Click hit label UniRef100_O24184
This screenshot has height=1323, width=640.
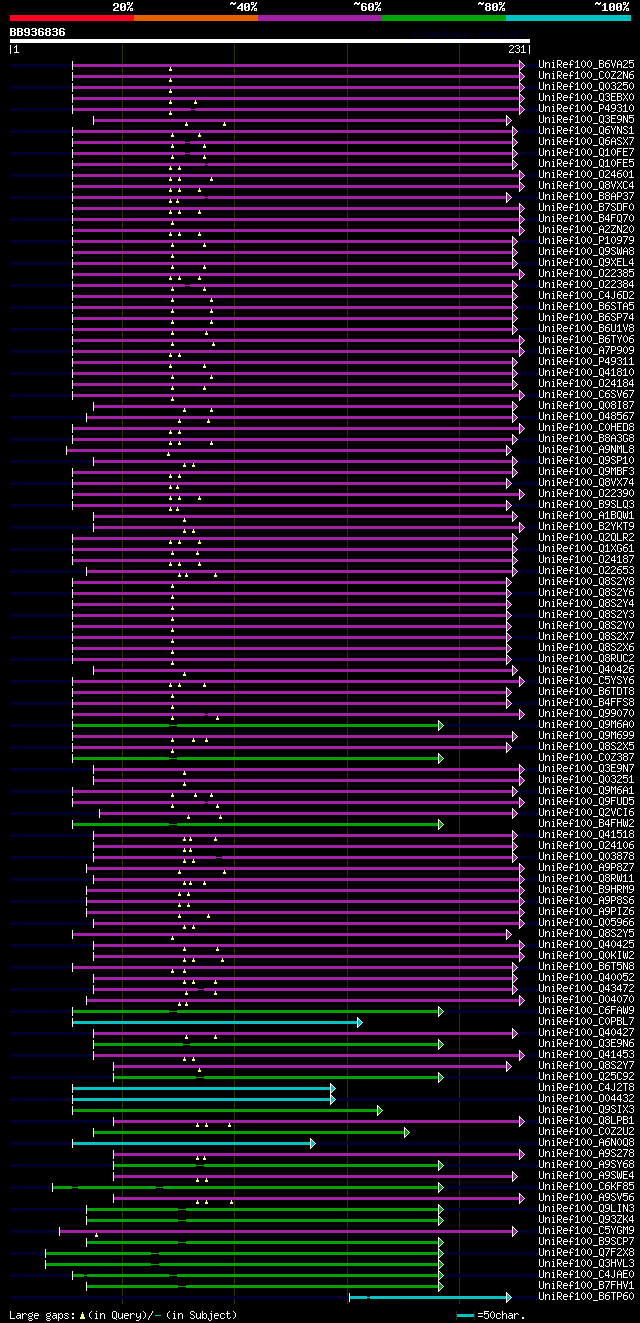tap(586, 383)
